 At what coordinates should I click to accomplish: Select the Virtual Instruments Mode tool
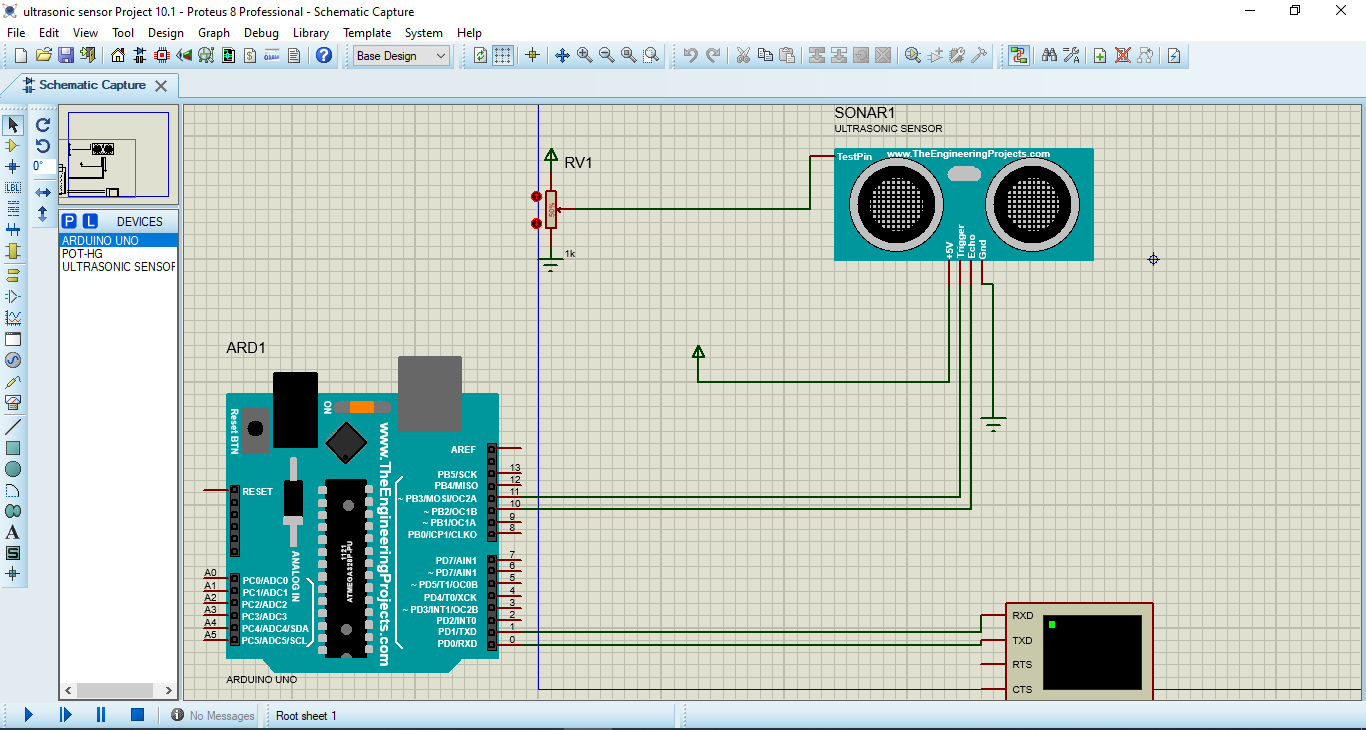(x=13, y=403)
